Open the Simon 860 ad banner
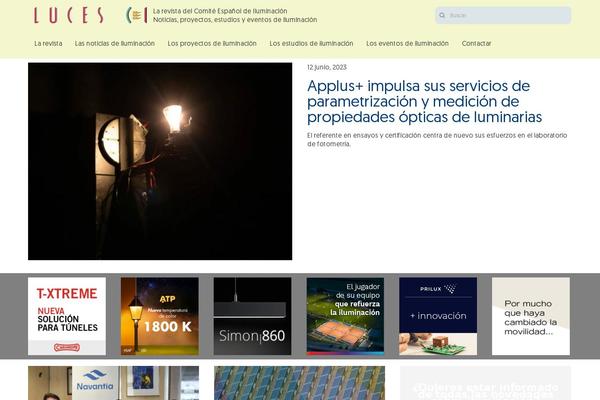The height and width of the screenshot is (400, 600). [x=253, y=316]
